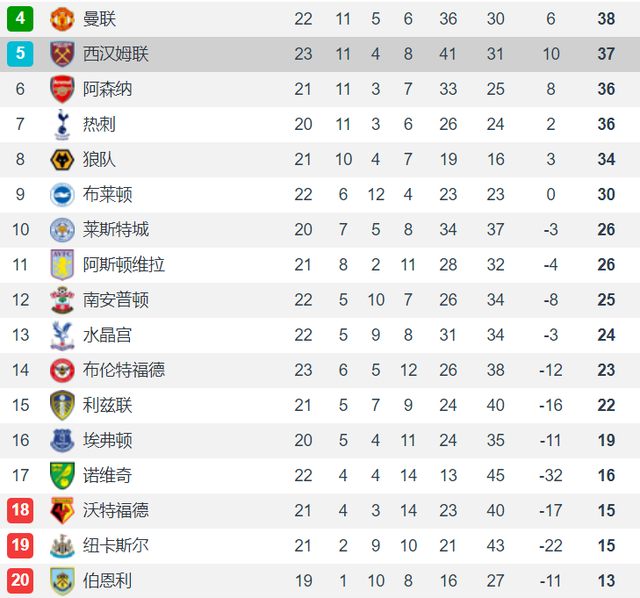Screen dimensions: 640x598
Task: Select the Wolves wolf-head badge
Action: click(62, 159)
